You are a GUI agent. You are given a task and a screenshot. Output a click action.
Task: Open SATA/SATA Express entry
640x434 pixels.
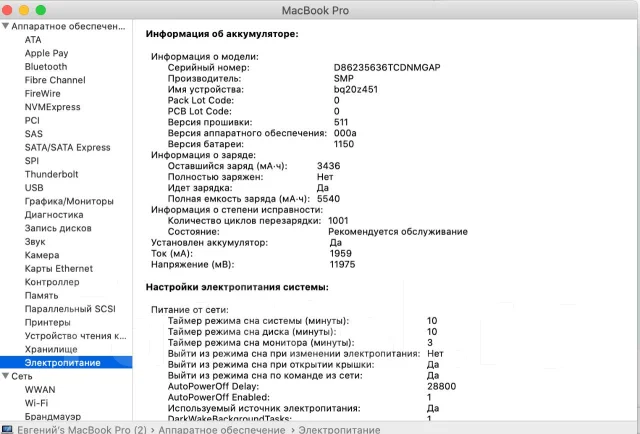(67, 147)
